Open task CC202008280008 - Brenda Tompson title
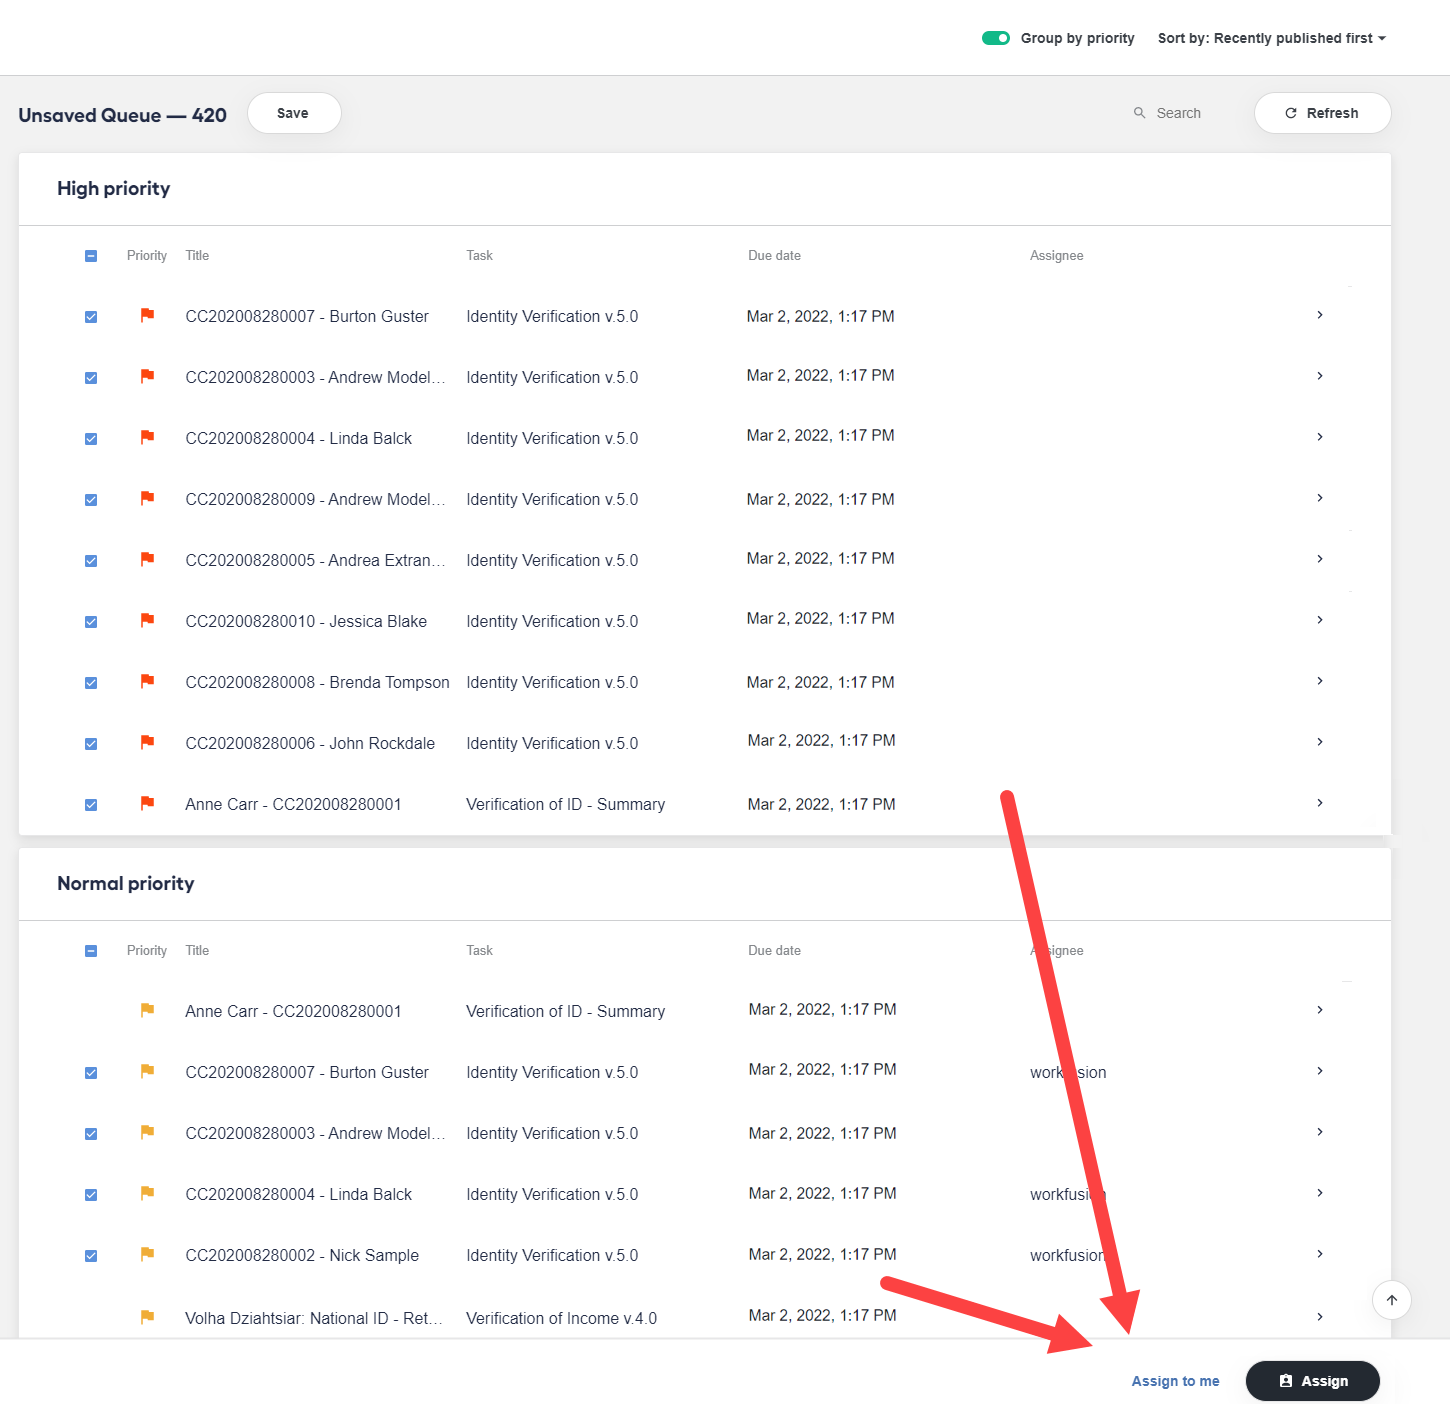Screen dimensions: 1450x1414 (317, 682)
